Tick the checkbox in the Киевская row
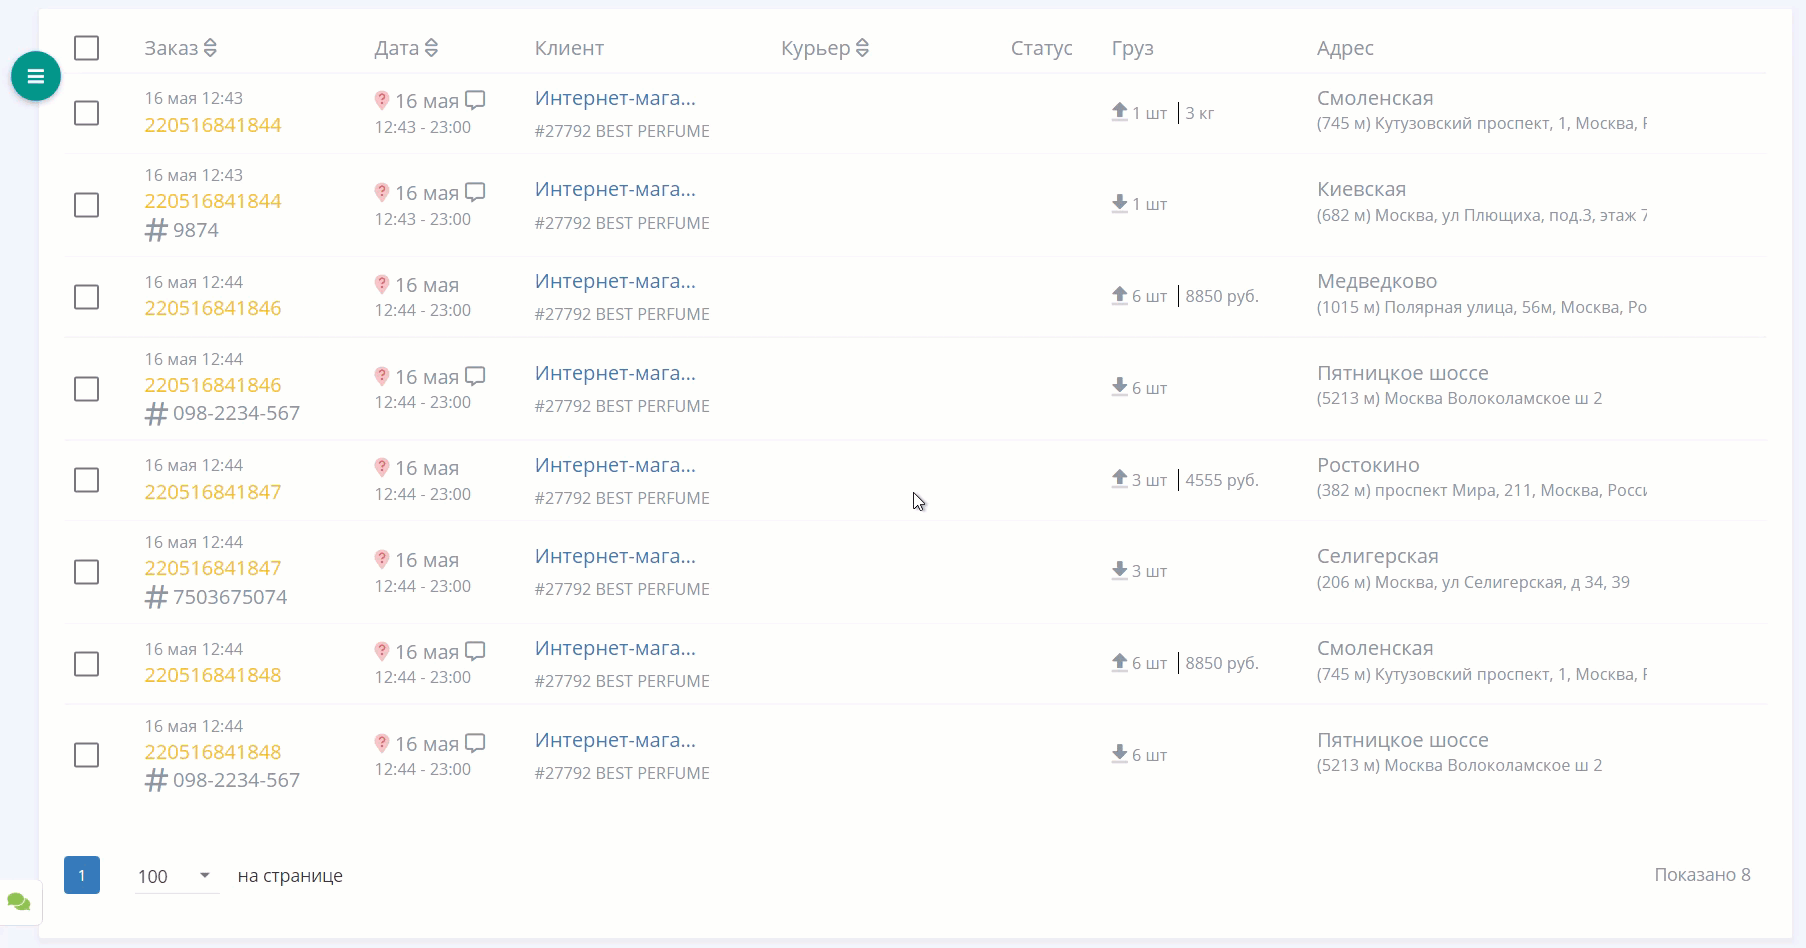The height and width of the screenshot is (948, 1806). [87, 205]
